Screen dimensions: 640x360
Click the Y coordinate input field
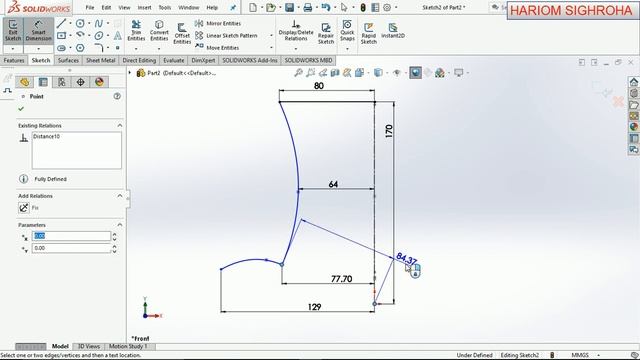point(71,248)
